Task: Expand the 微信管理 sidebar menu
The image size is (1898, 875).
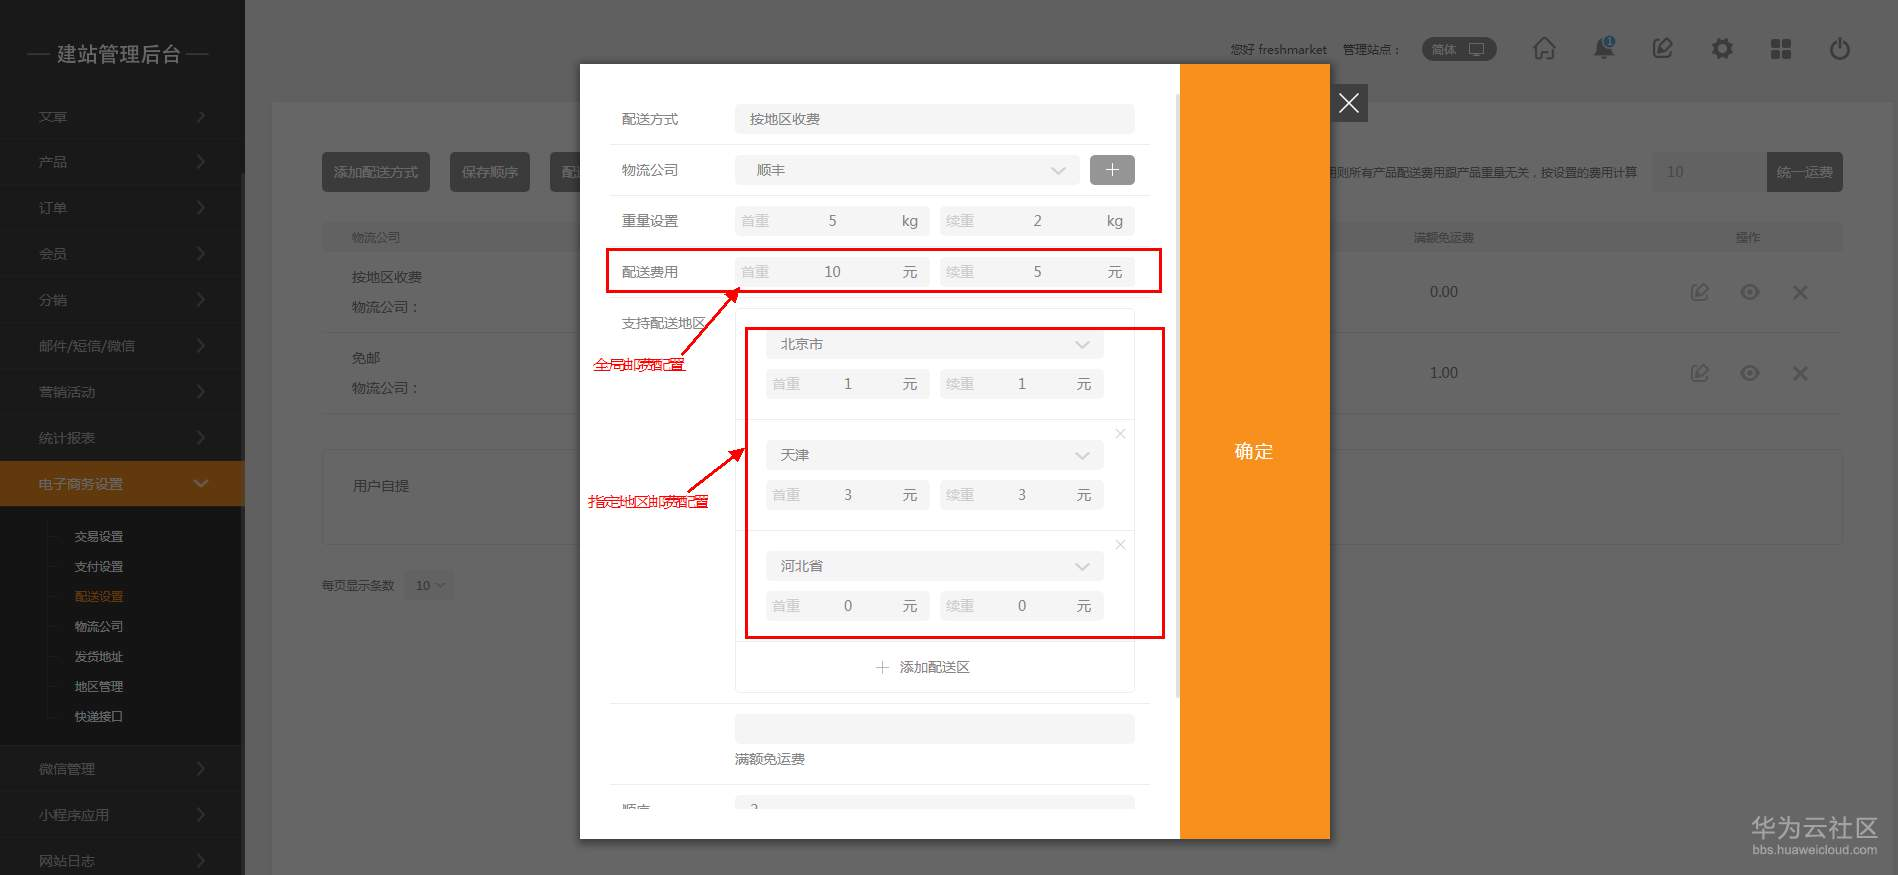Action: (122, 769)
